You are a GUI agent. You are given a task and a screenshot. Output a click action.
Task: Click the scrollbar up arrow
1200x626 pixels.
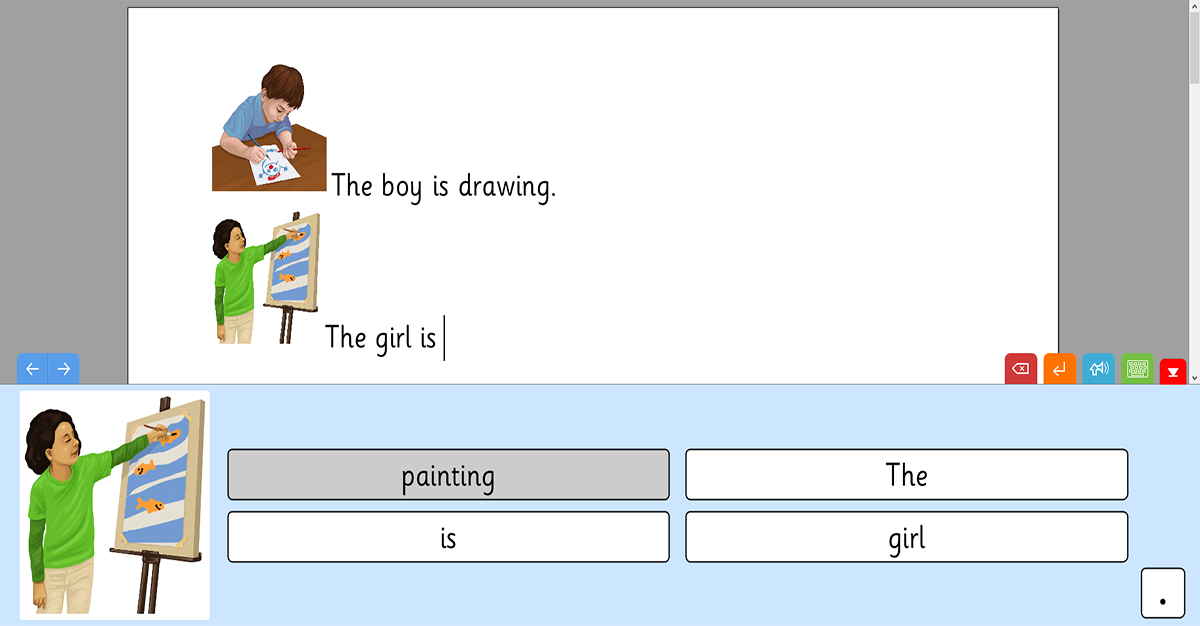coord(1193,7)
